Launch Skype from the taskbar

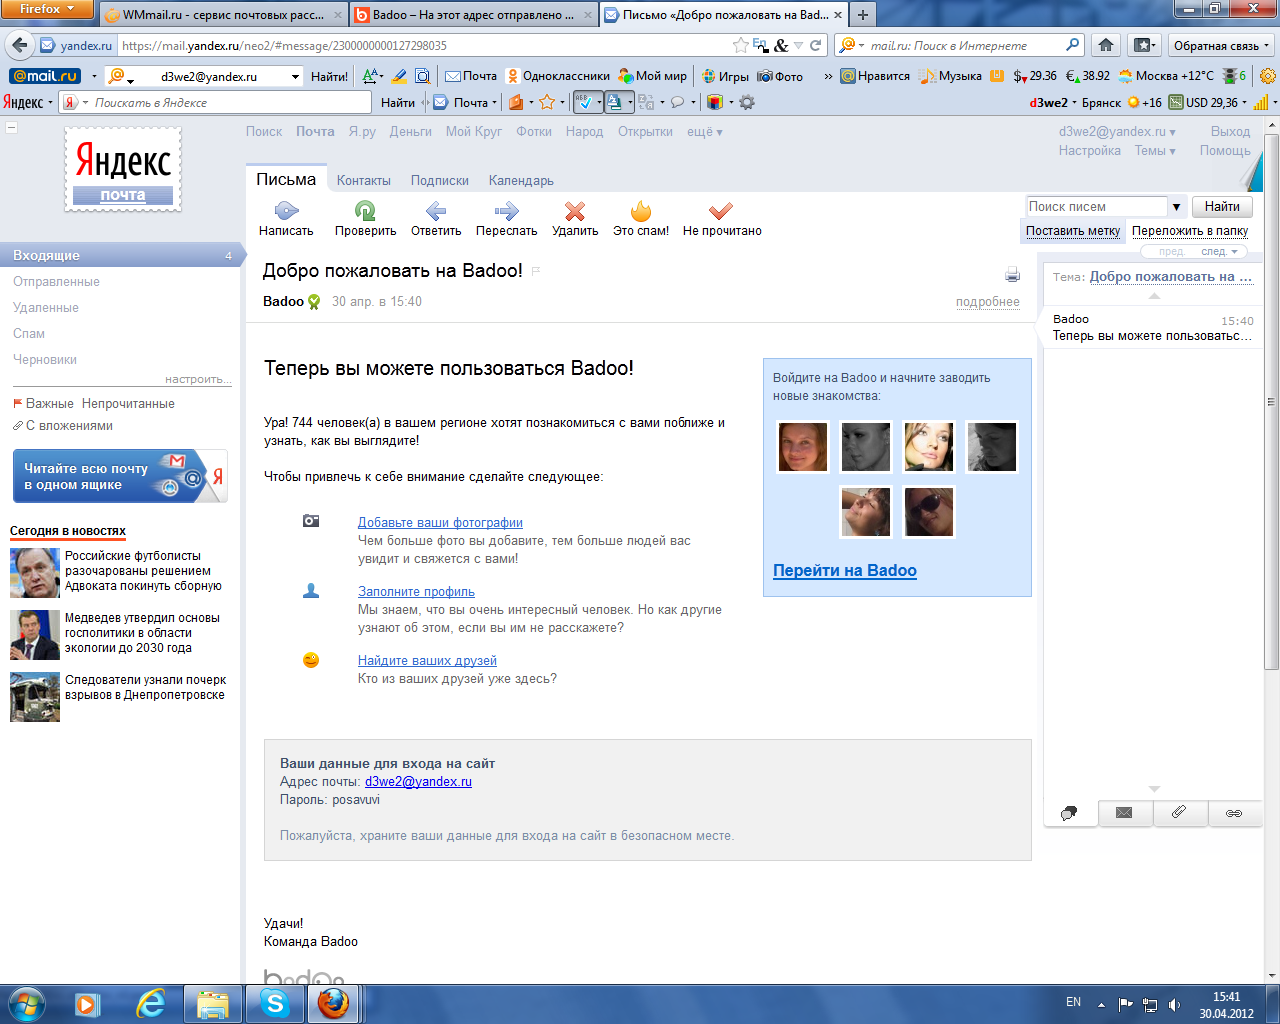click(275, 1003)
